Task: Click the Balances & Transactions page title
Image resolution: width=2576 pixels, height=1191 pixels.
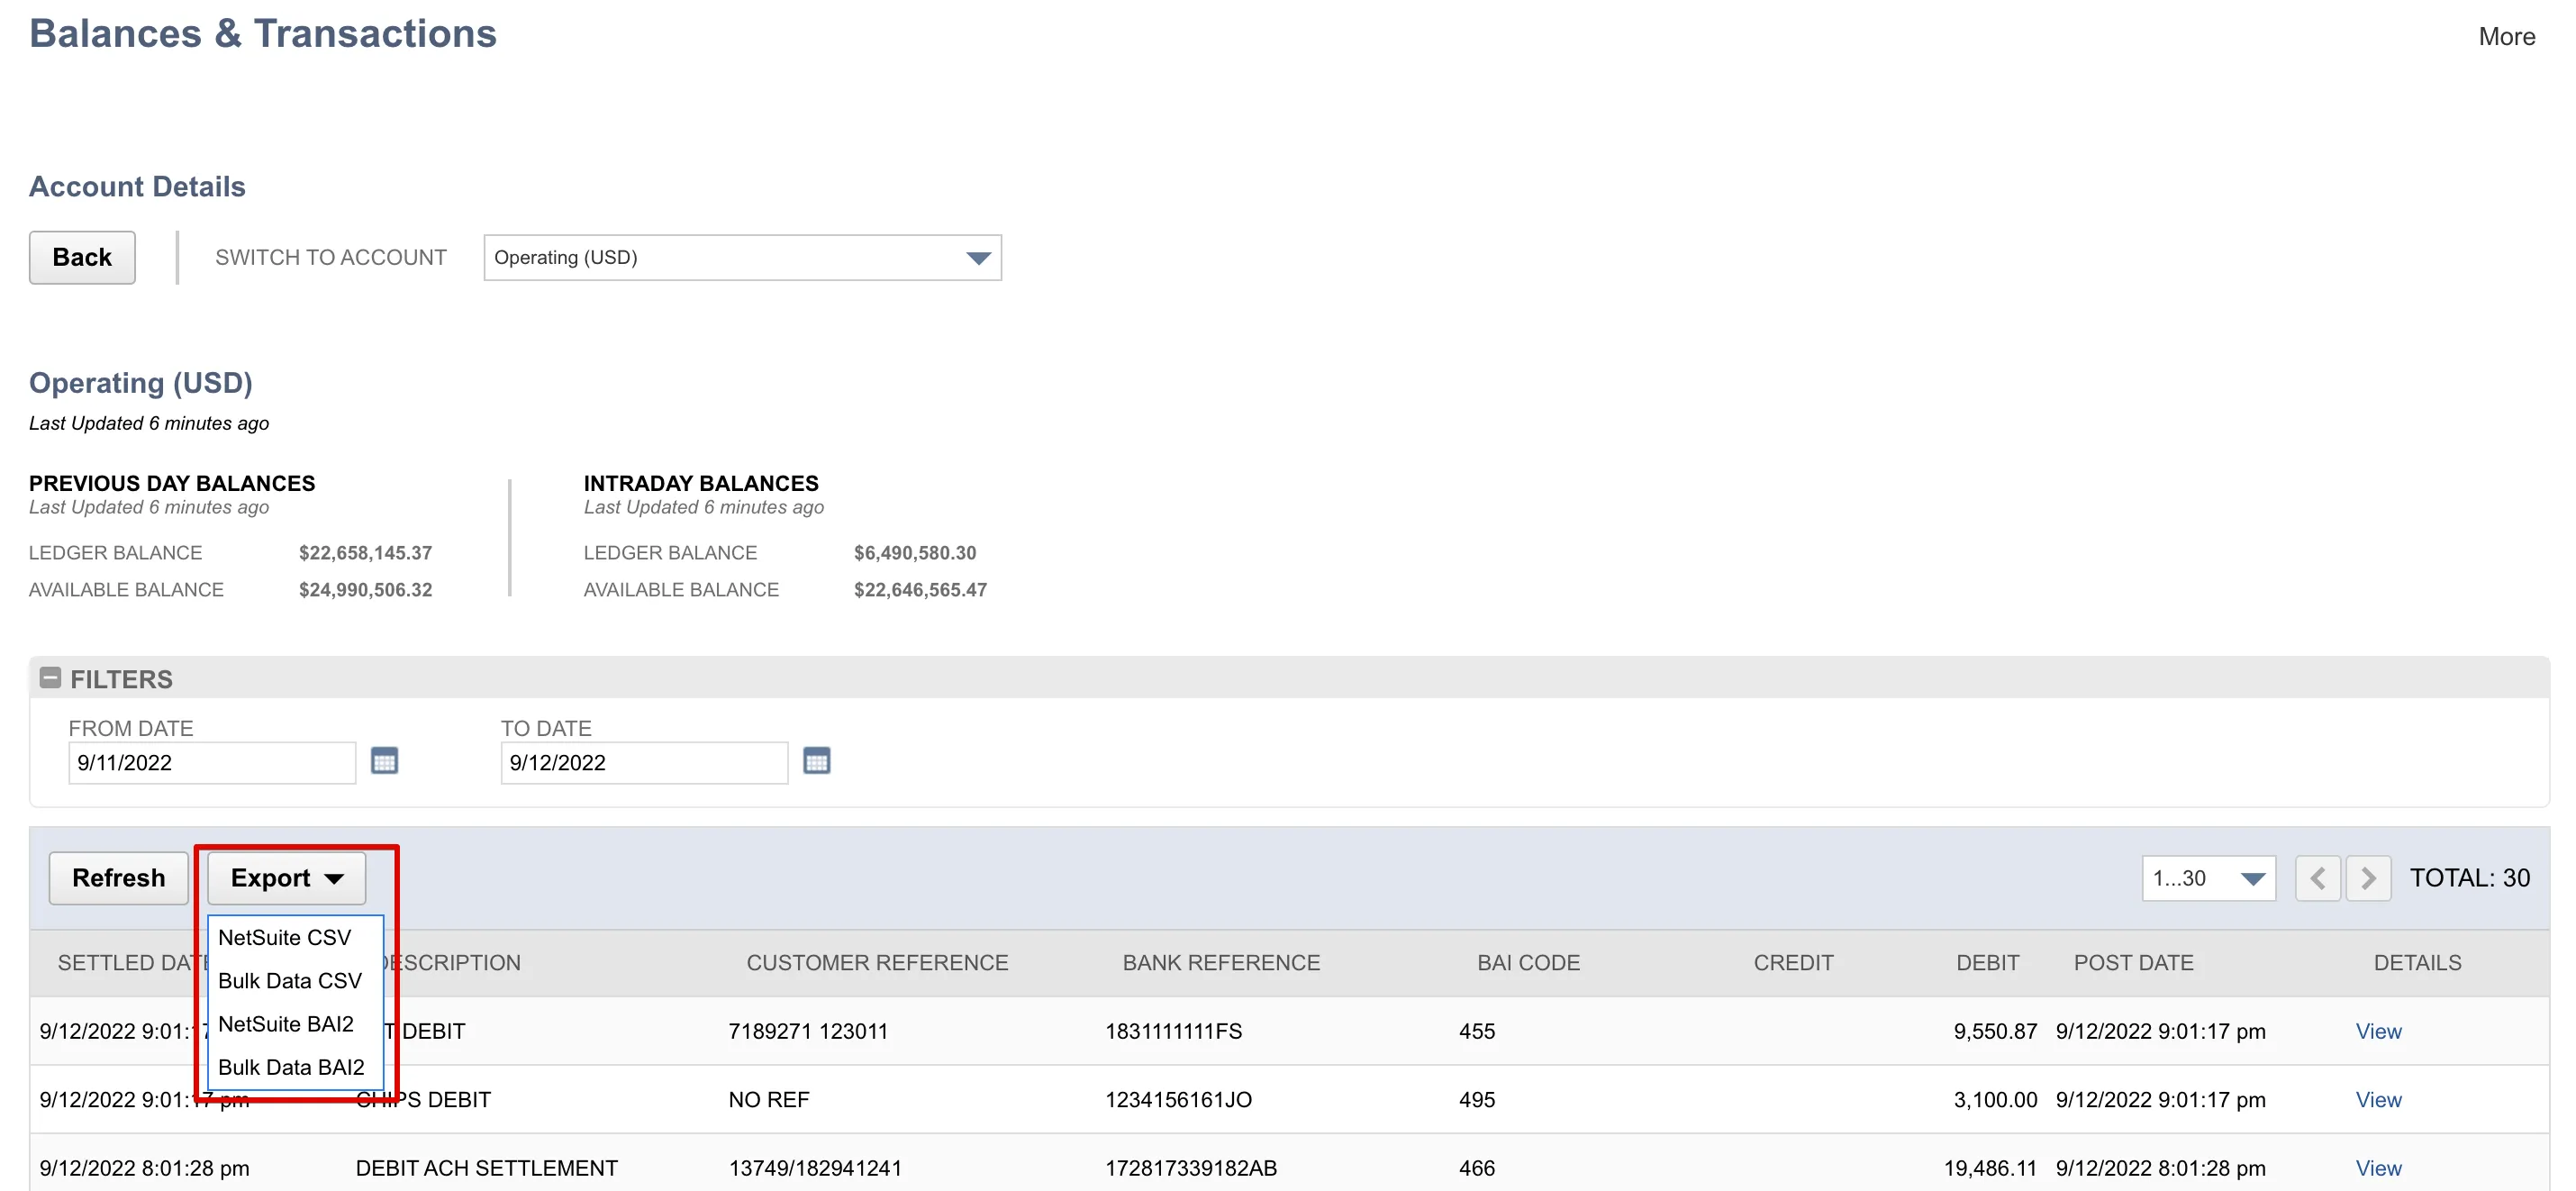Action: 262,34
